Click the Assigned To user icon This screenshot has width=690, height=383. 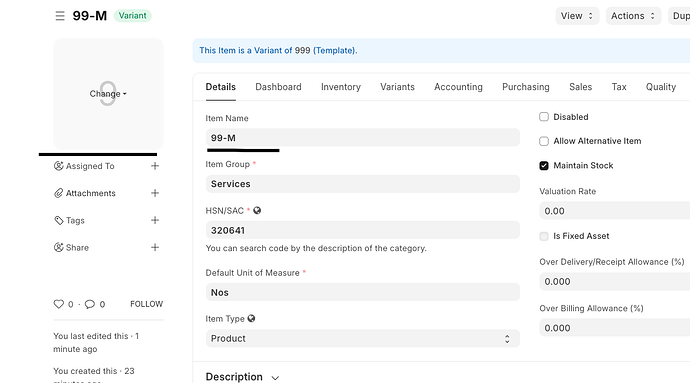58,166
